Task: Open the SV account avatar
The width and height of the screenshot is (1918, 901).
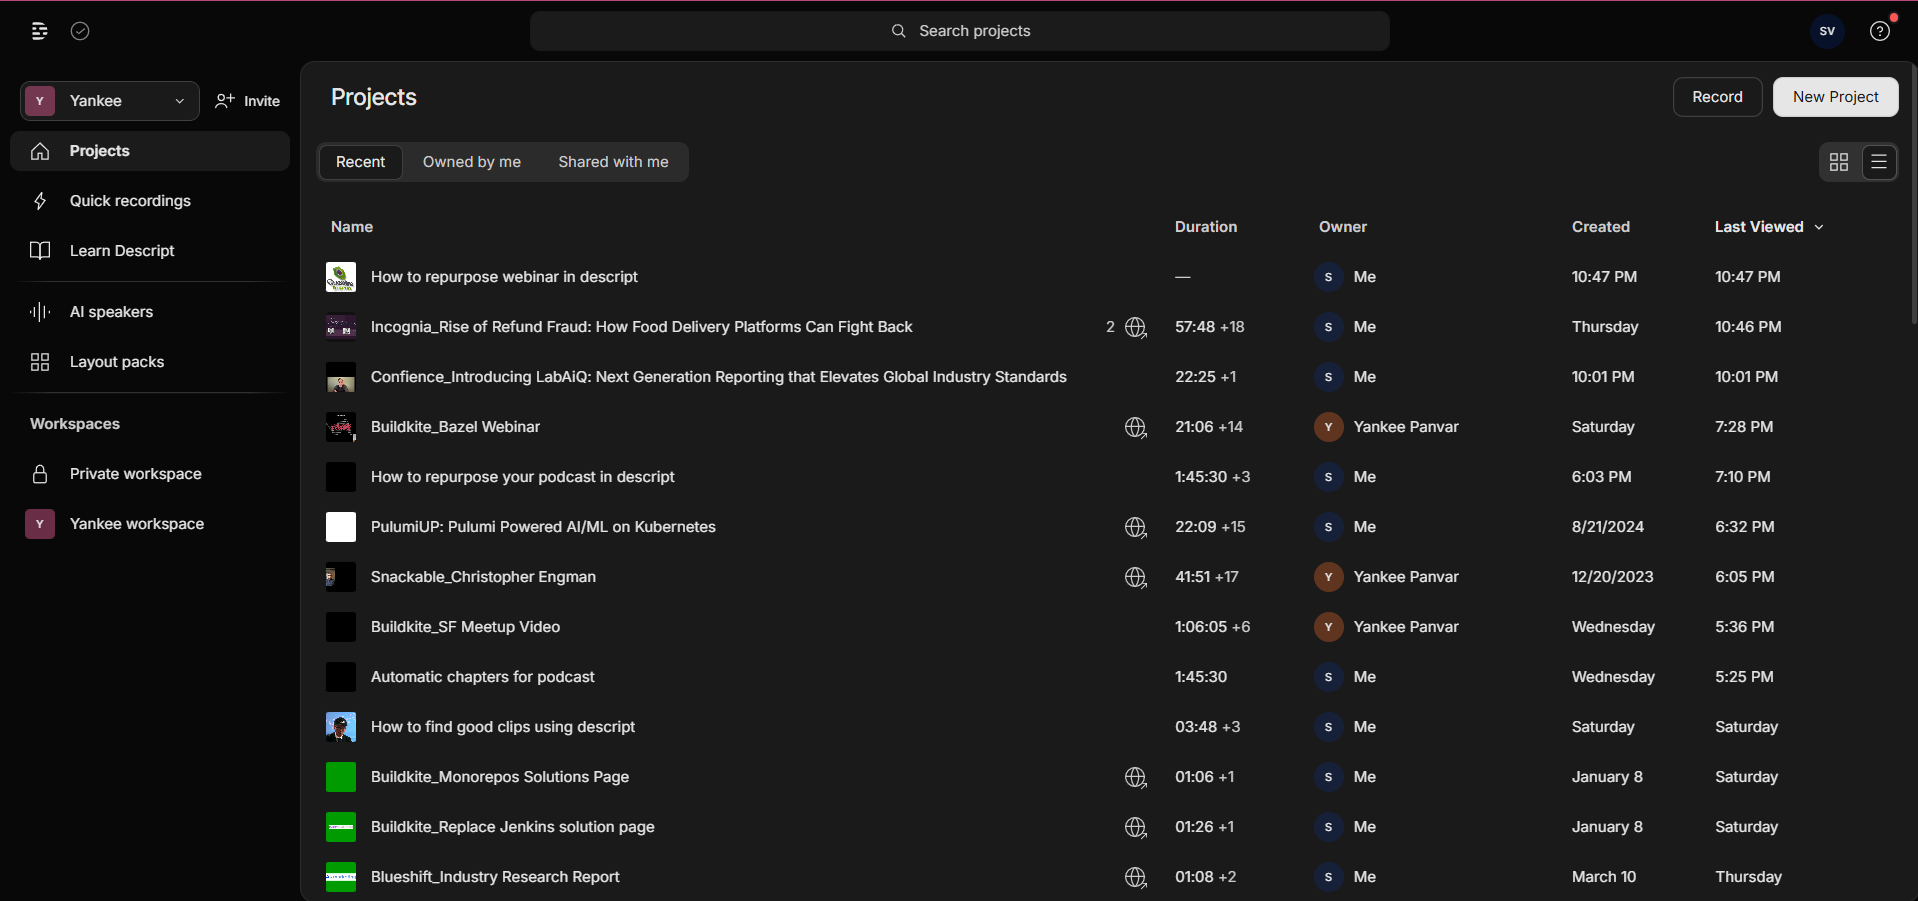Action: pos(1826,31)
